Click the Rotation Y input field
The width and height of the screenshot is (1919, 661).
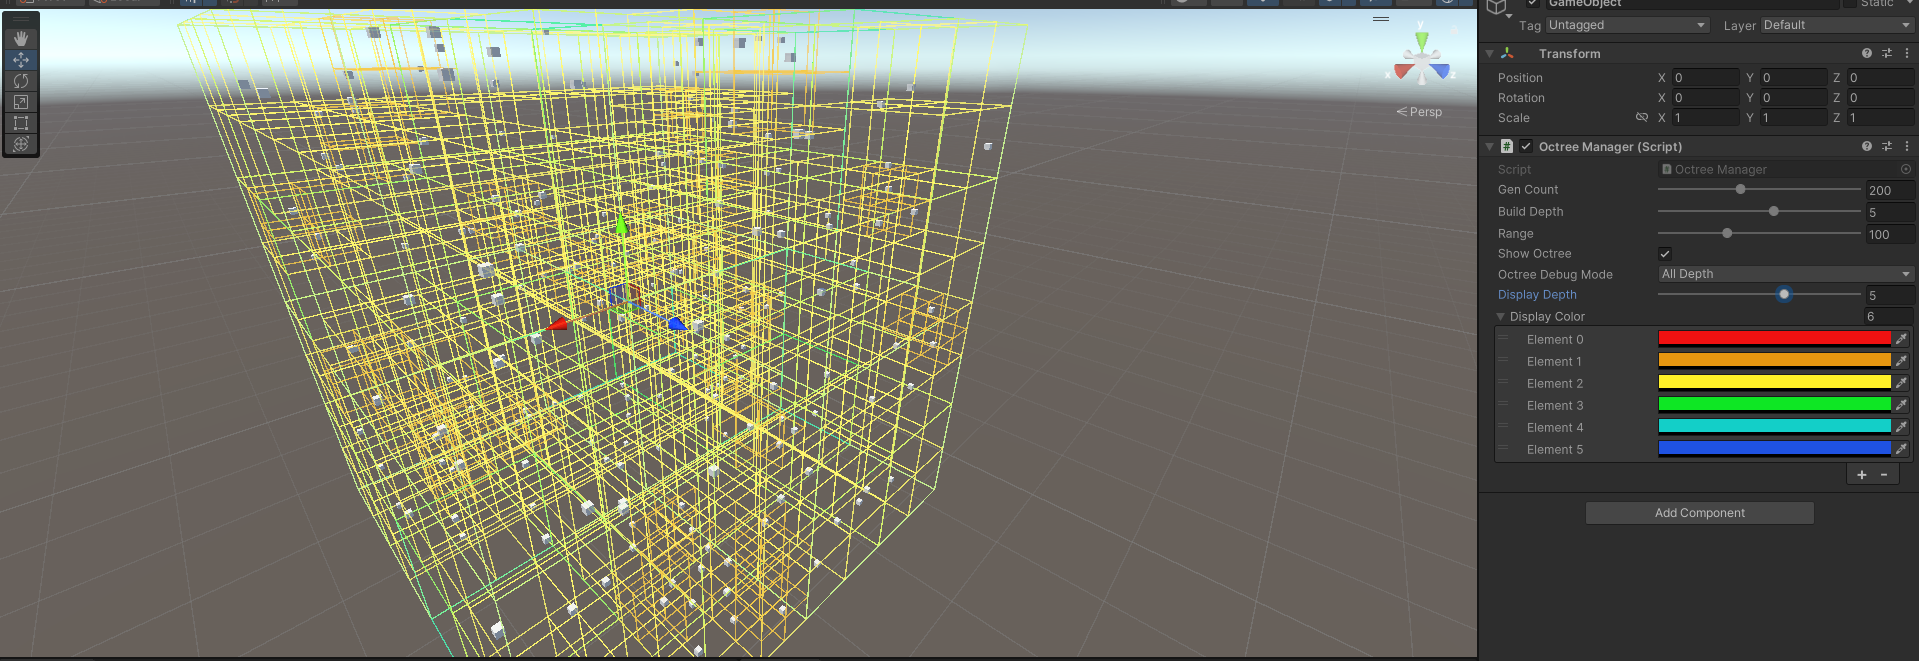tap(1794, 98)
